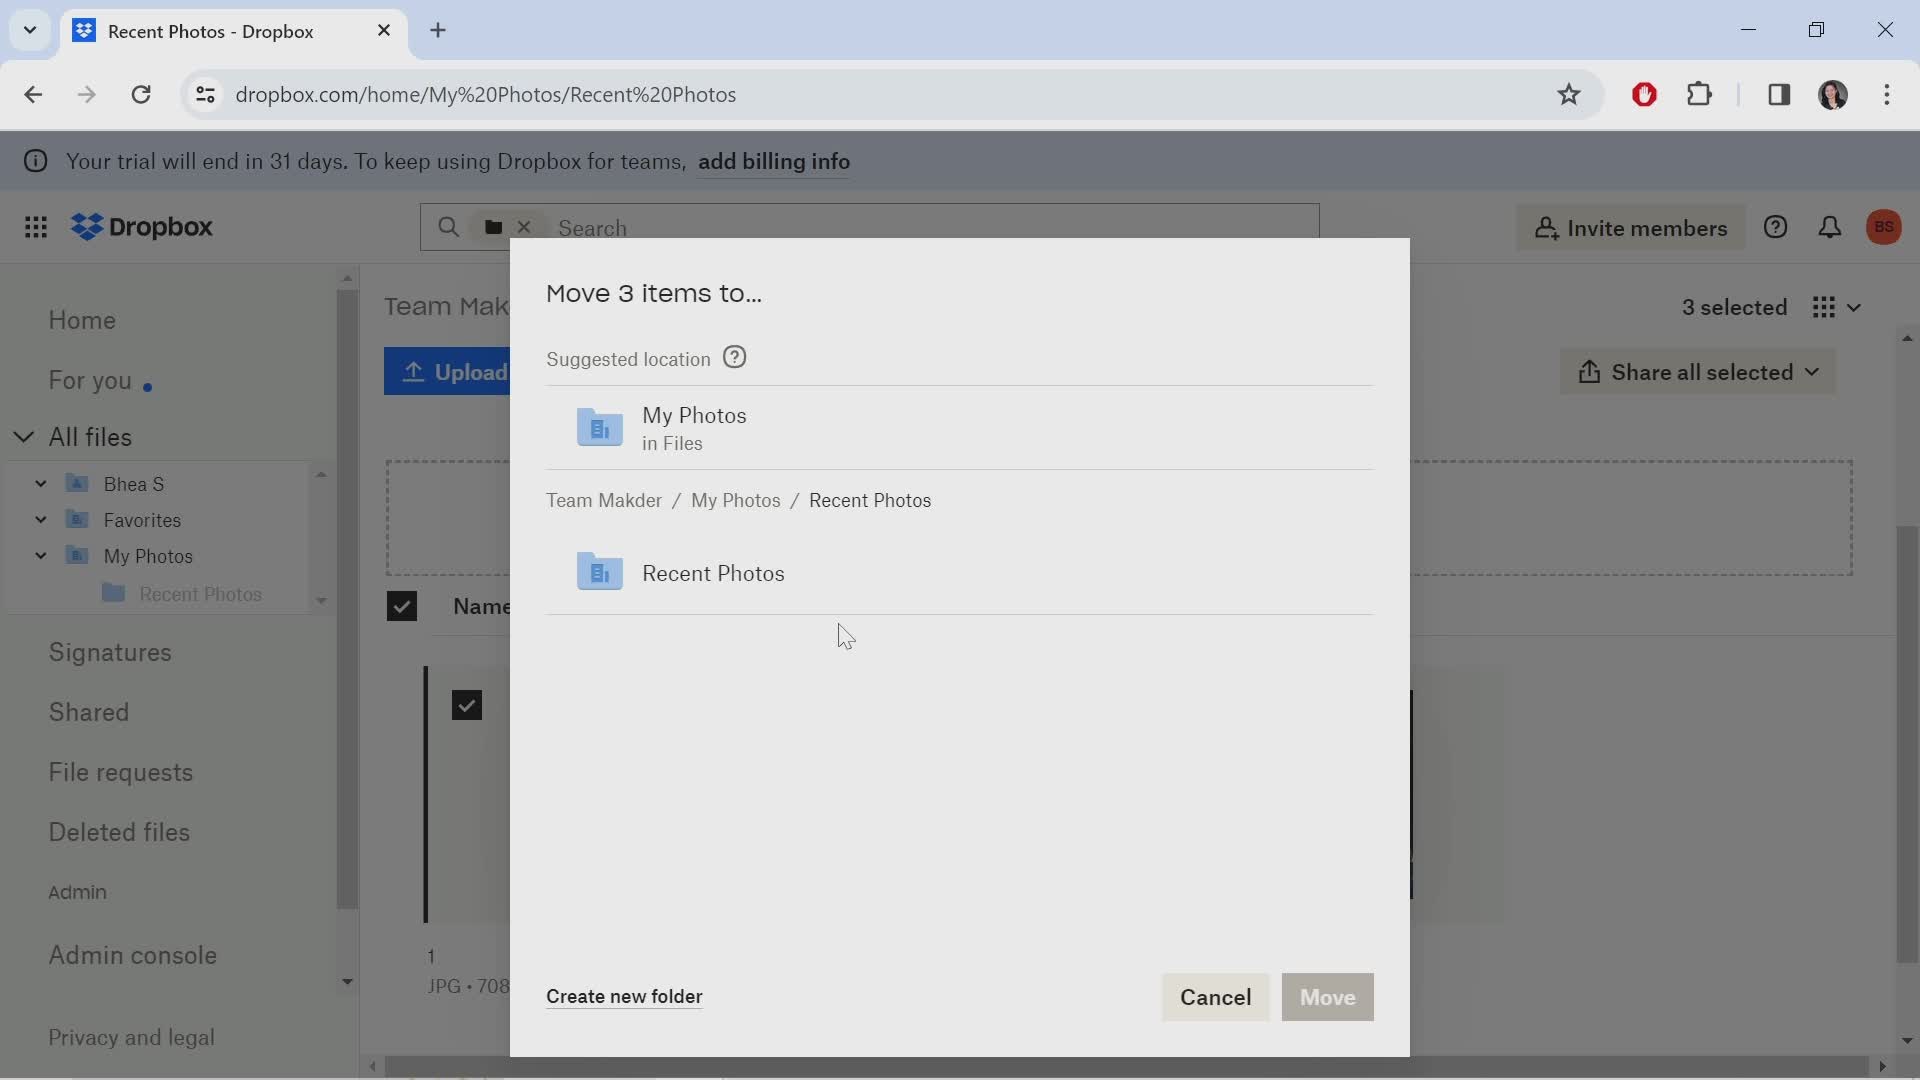Click the bookmark star icon
Image resolution: width=1920 pixels, height=1080 pixels.
1569,94
